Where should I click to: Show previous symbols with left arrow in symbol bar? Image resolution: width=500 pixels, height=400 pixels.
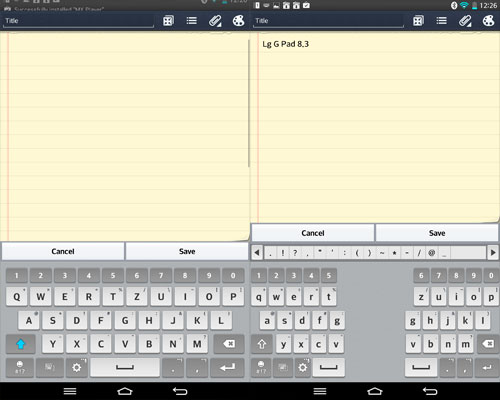click(257, 253)
